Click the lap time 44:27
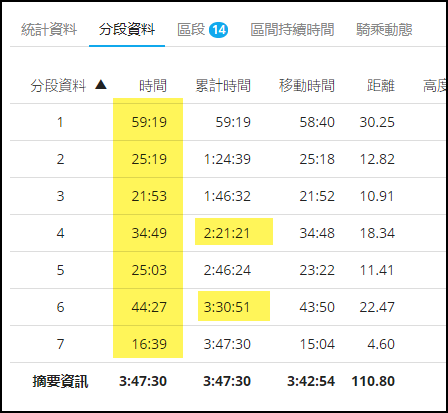Viewport: 448px width, 413px height. point(149,307)
